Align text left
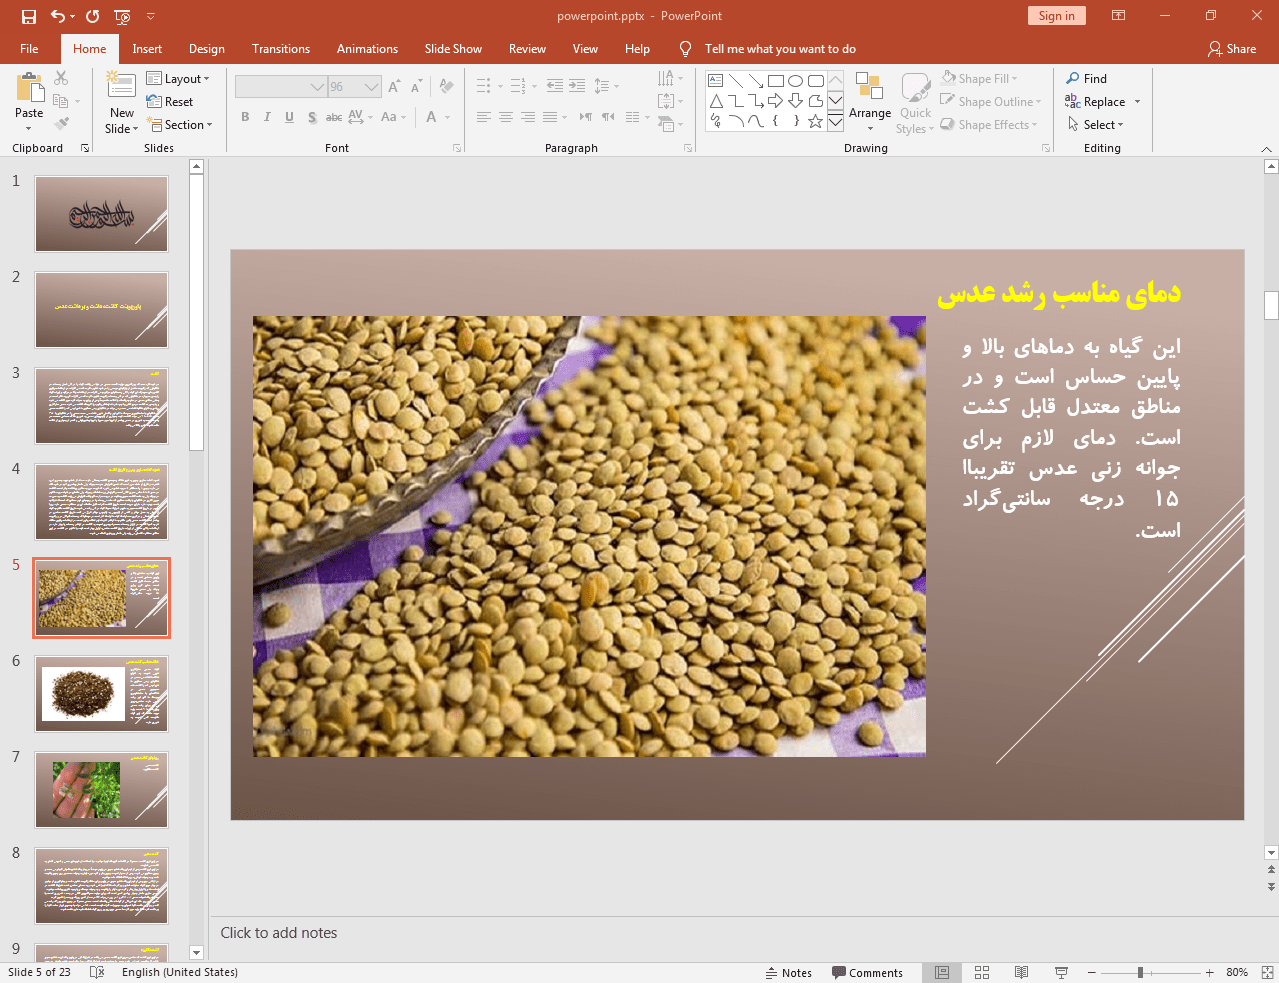This screenshot has width=1279, height=983. (484, 117)
